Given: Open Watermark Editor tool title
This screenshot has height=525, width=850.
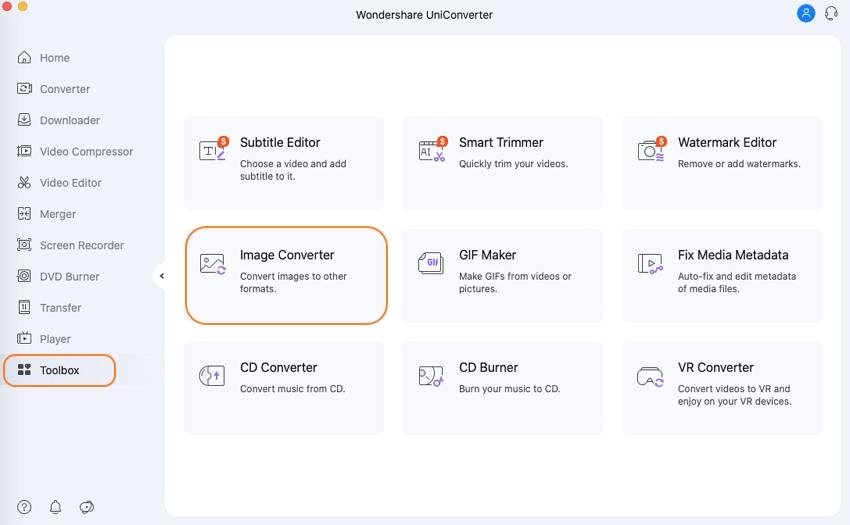Looking at the screenshot, I should tap(727, 142).
